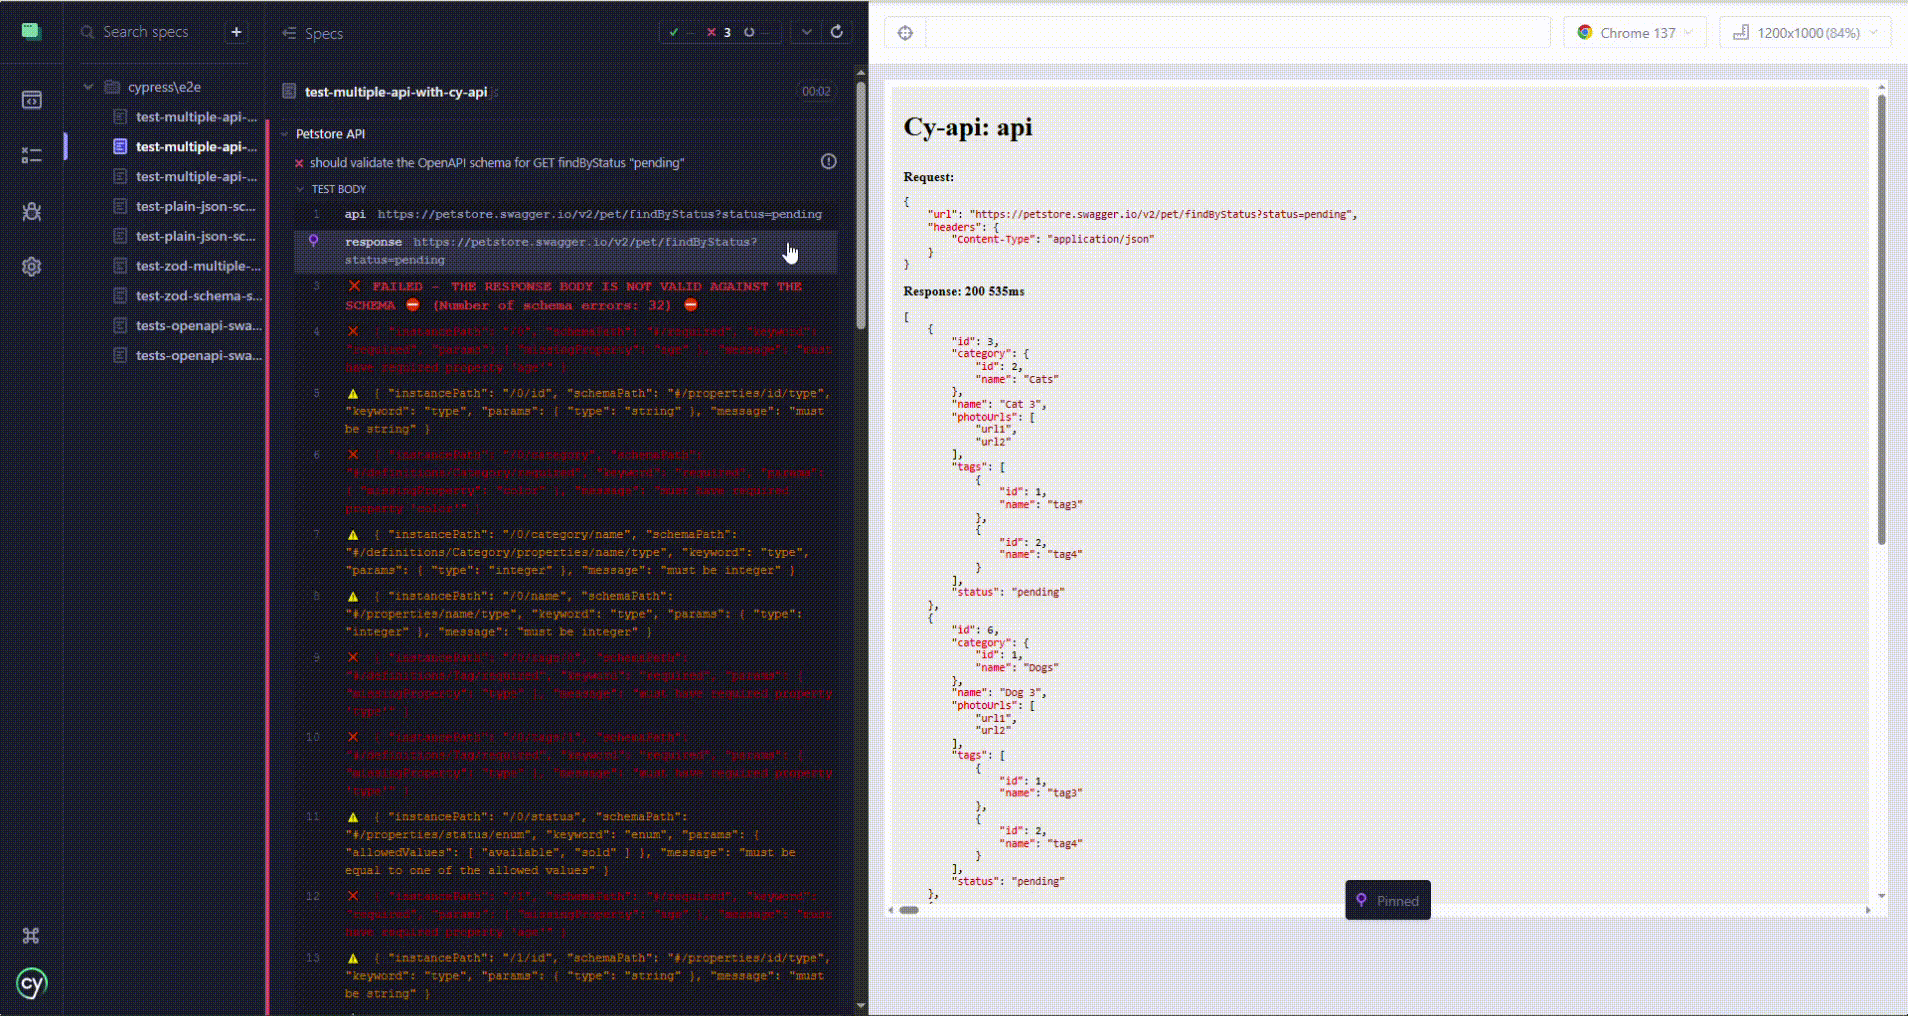
Task: Show keyboard shortcuts via the command icon
Action: click(x=31, y=936)
